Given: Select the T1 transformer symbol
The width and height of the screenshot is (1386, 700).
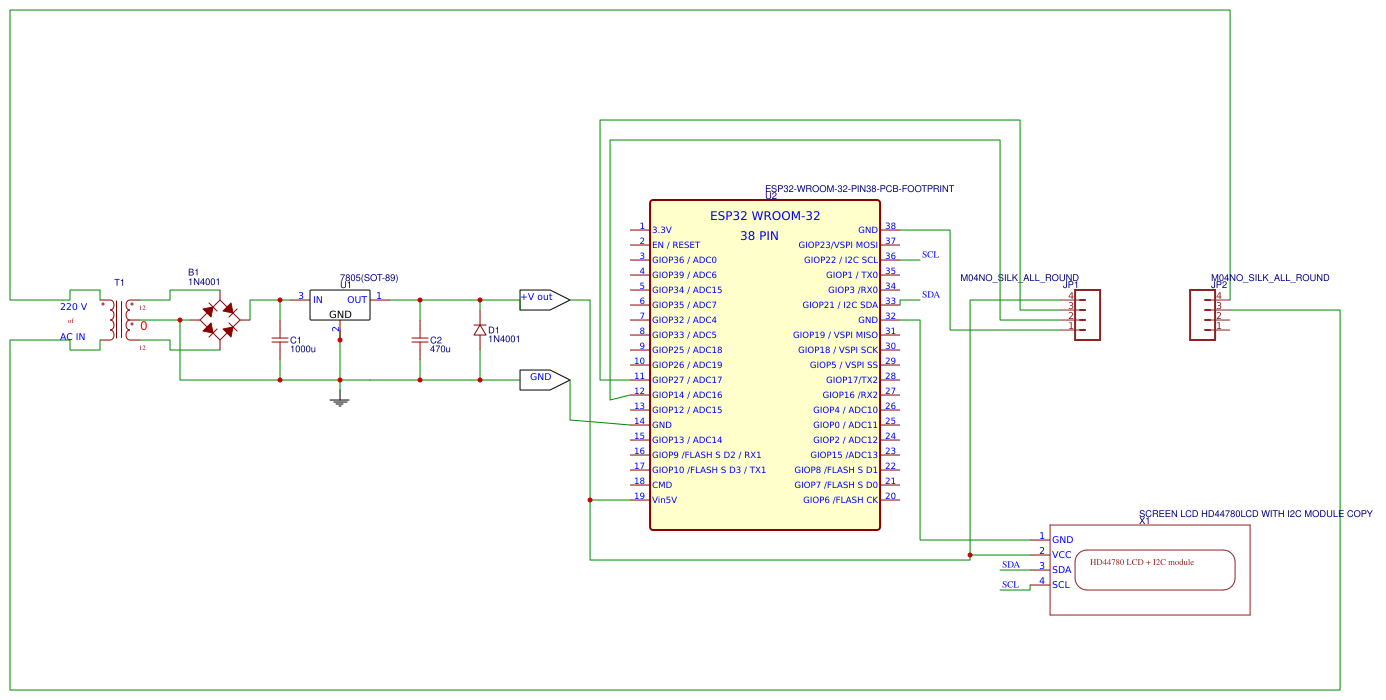Looking at the screenshot, I should (120, 320).
